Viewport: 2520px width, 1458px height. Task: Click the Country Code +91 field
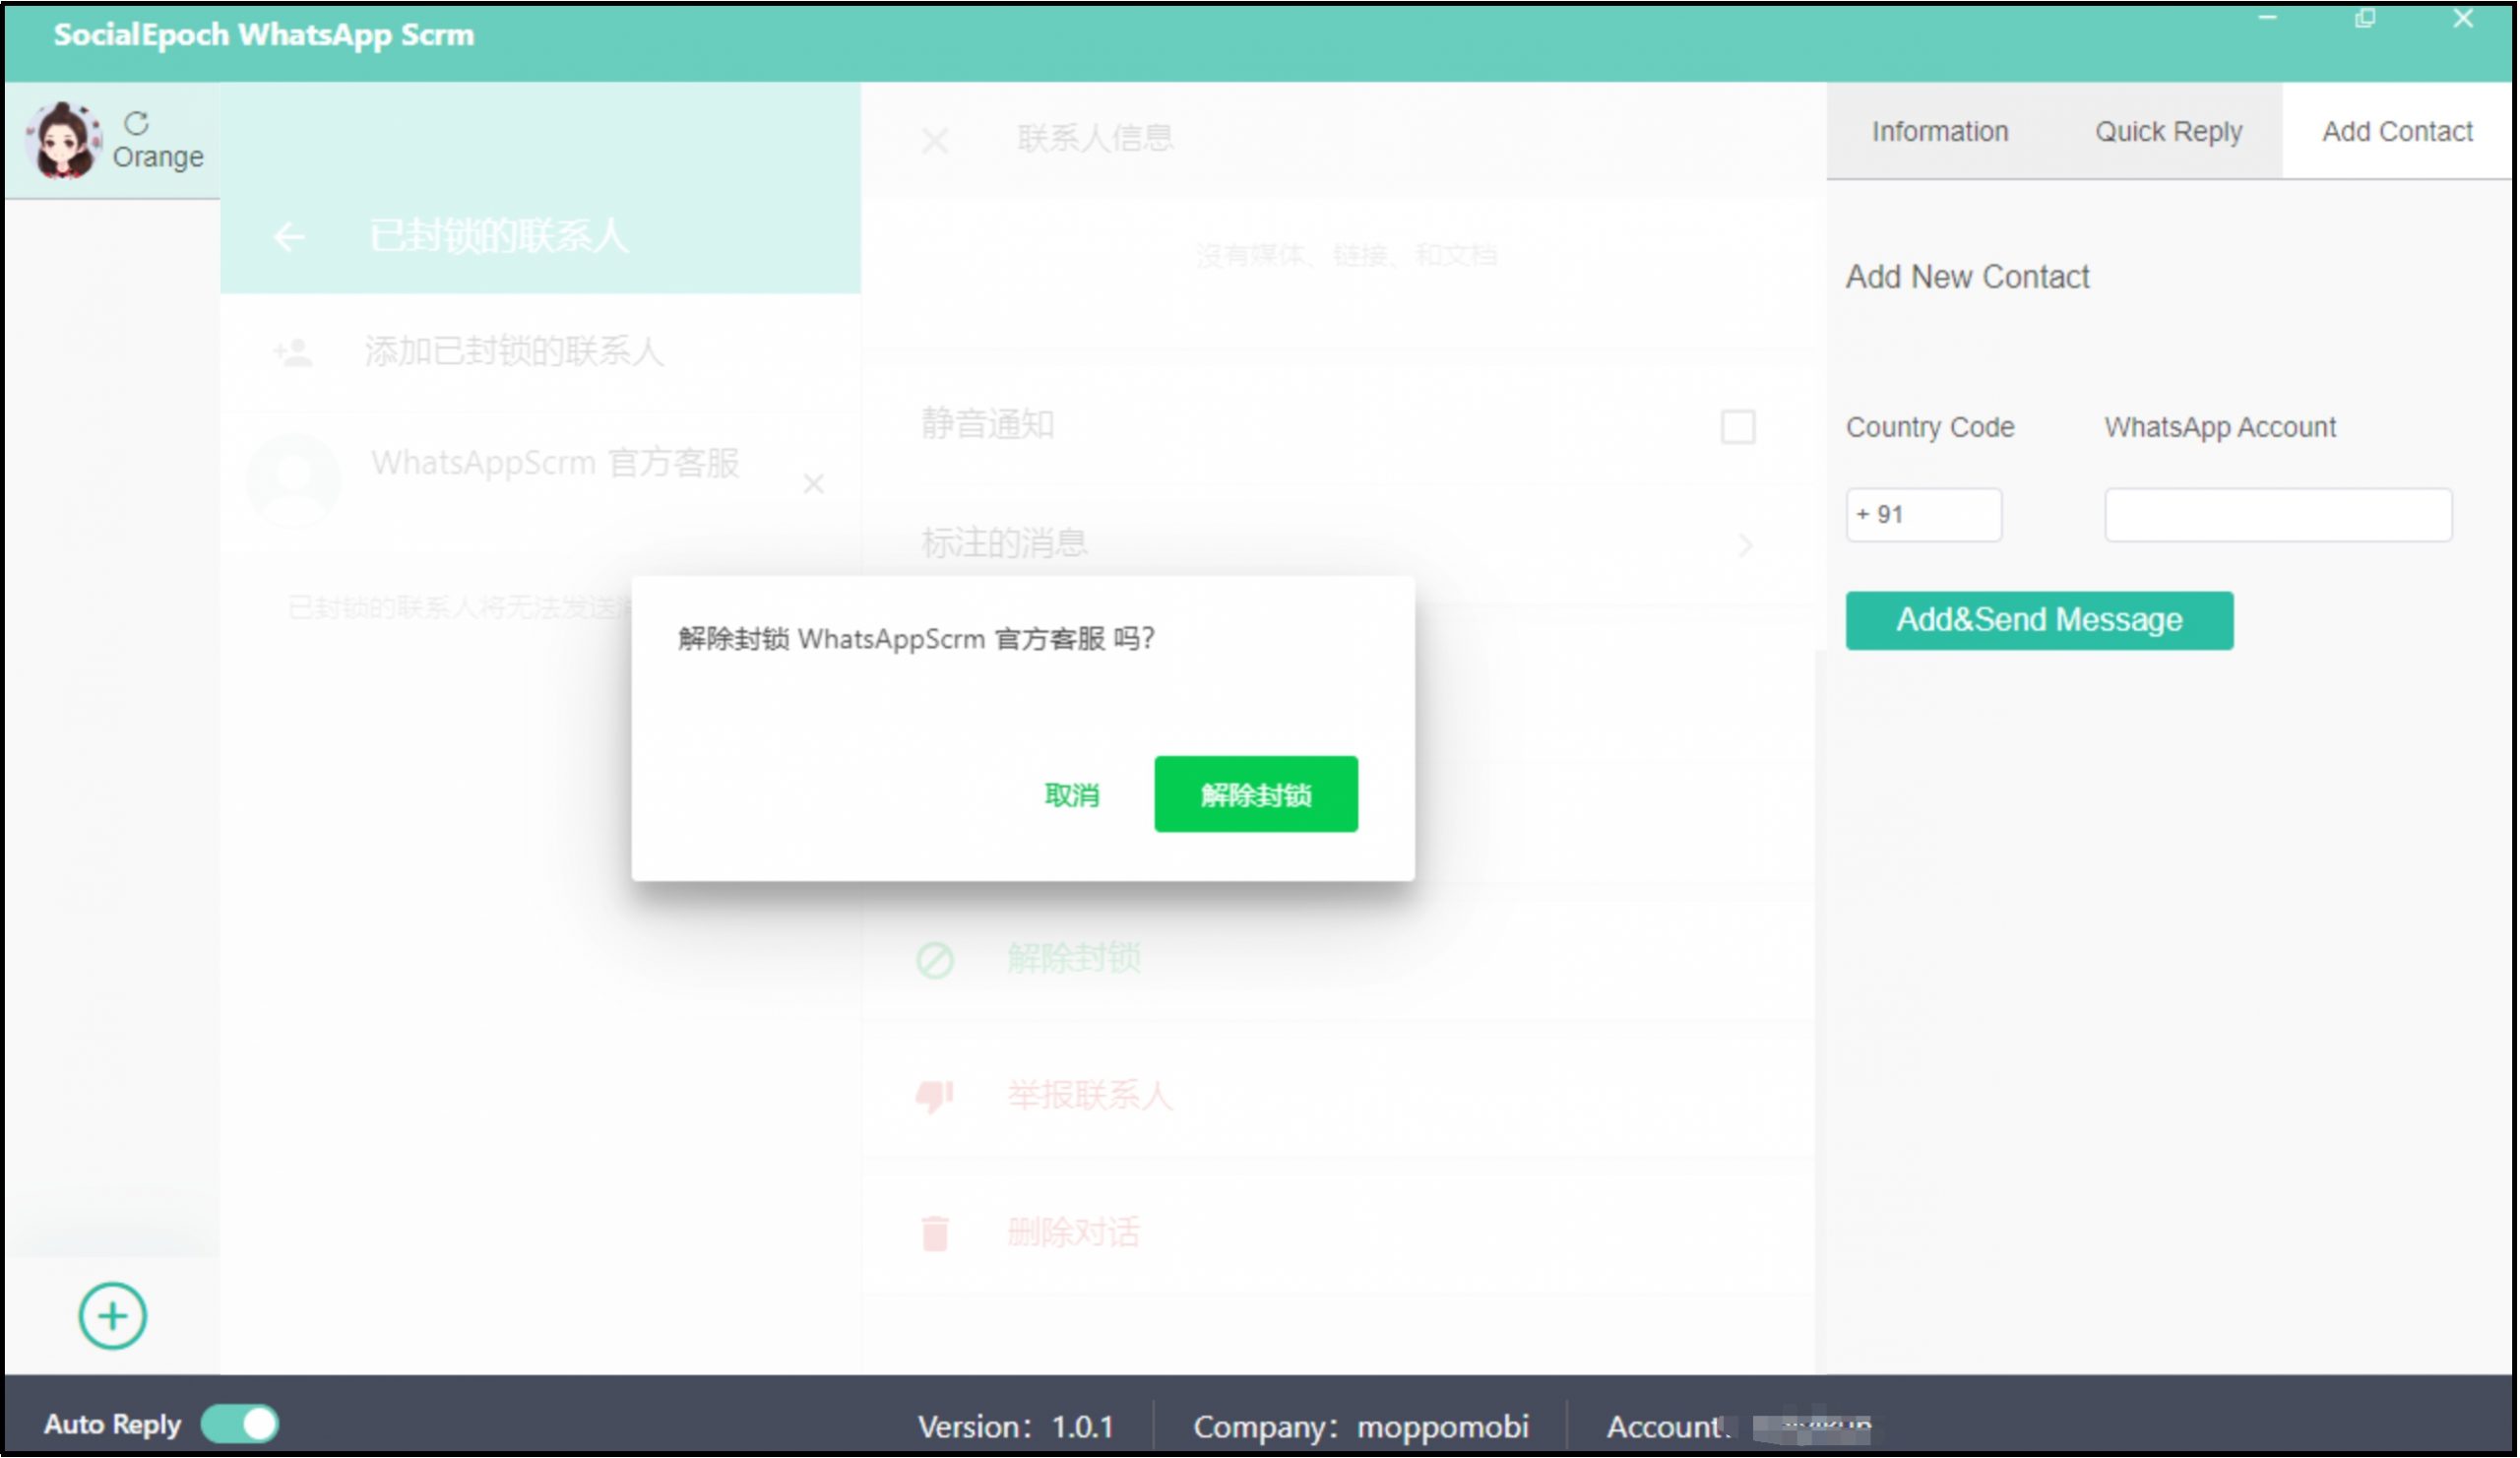point(1925,516)
